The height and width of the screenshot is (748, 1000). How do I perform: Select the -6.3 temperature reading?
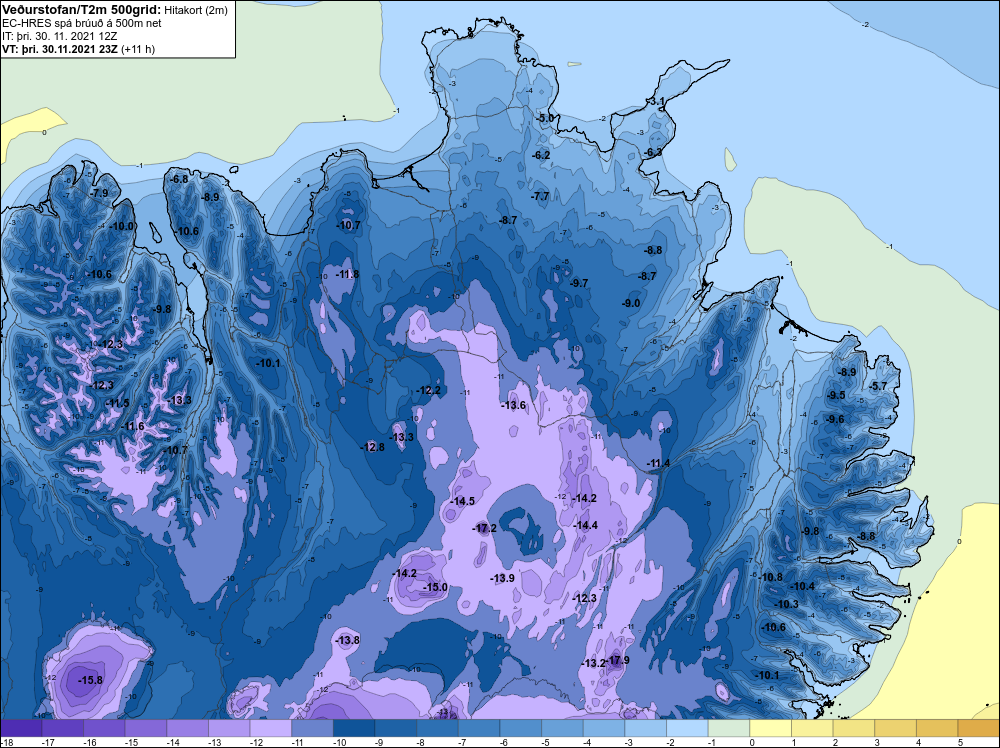point(653,152)
